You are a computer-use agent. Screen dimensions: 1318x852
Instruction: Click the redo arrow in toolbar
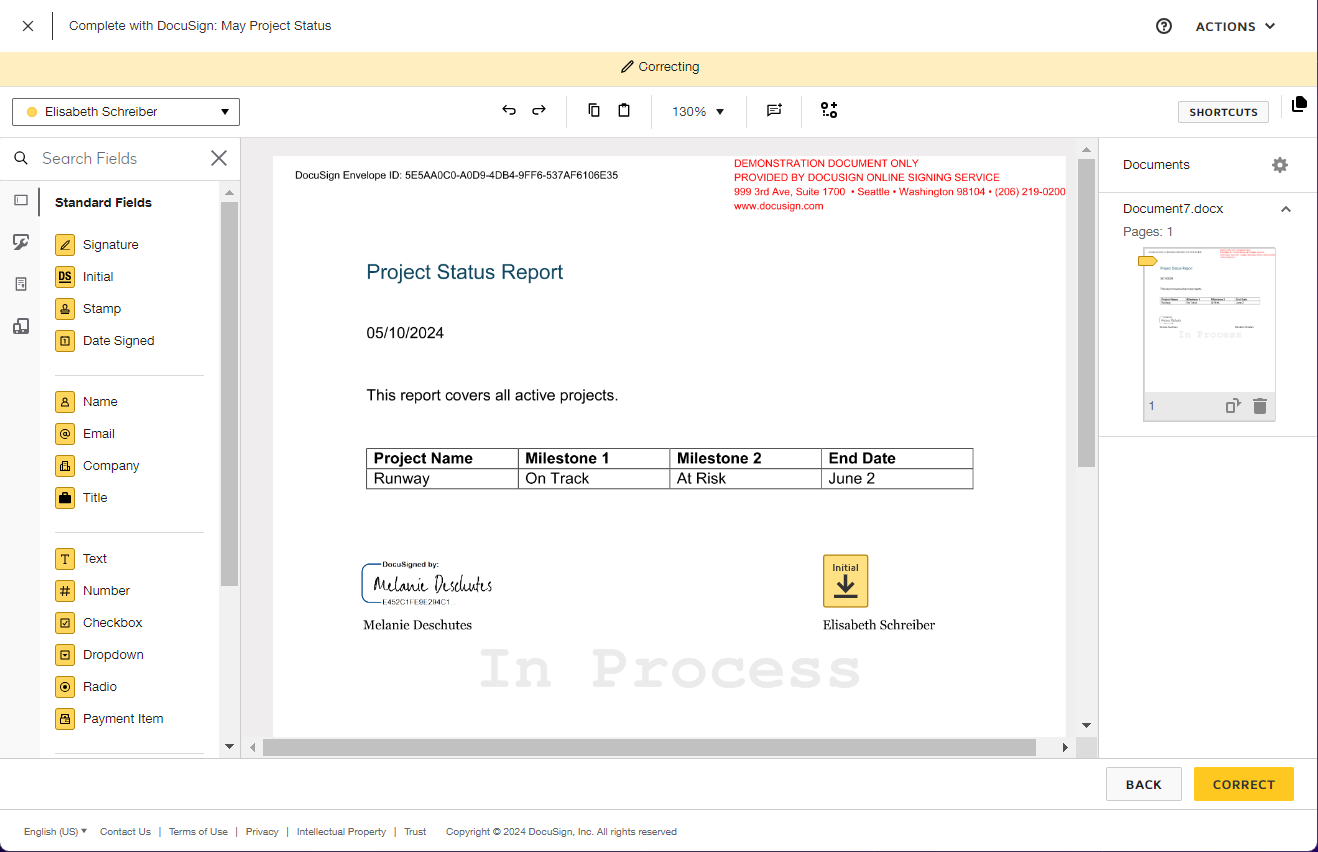pyautogui.click(x=539, y=111)
